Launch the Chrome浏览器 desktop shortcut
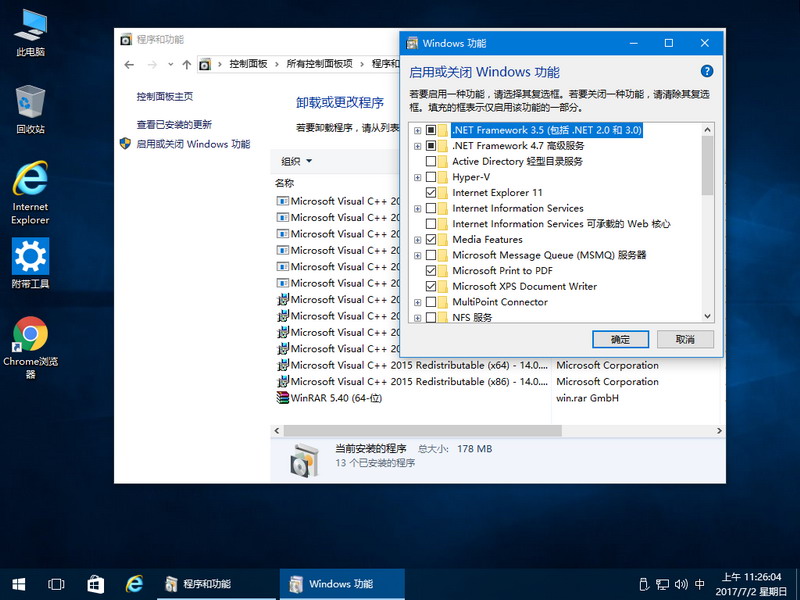 (x=31, y=348)
